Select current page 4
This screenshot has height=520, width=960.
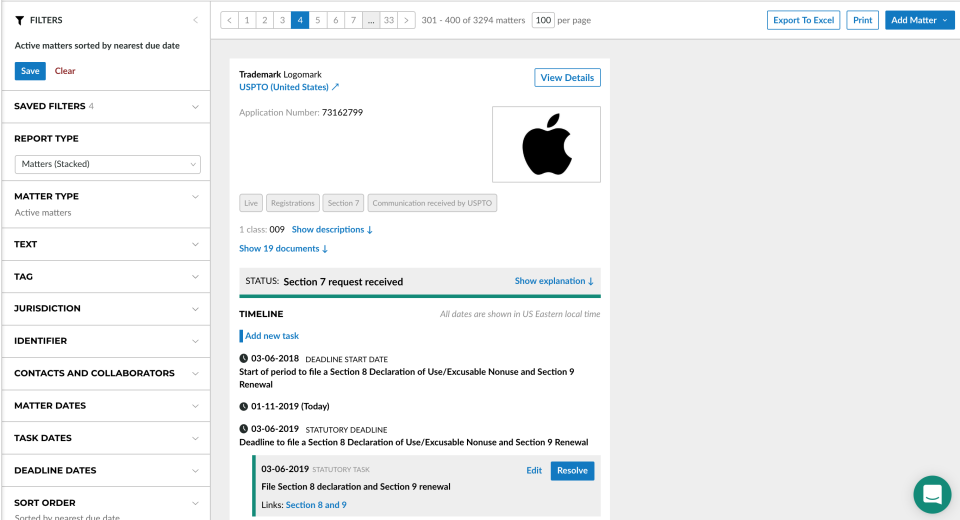[x=300, y=20]
